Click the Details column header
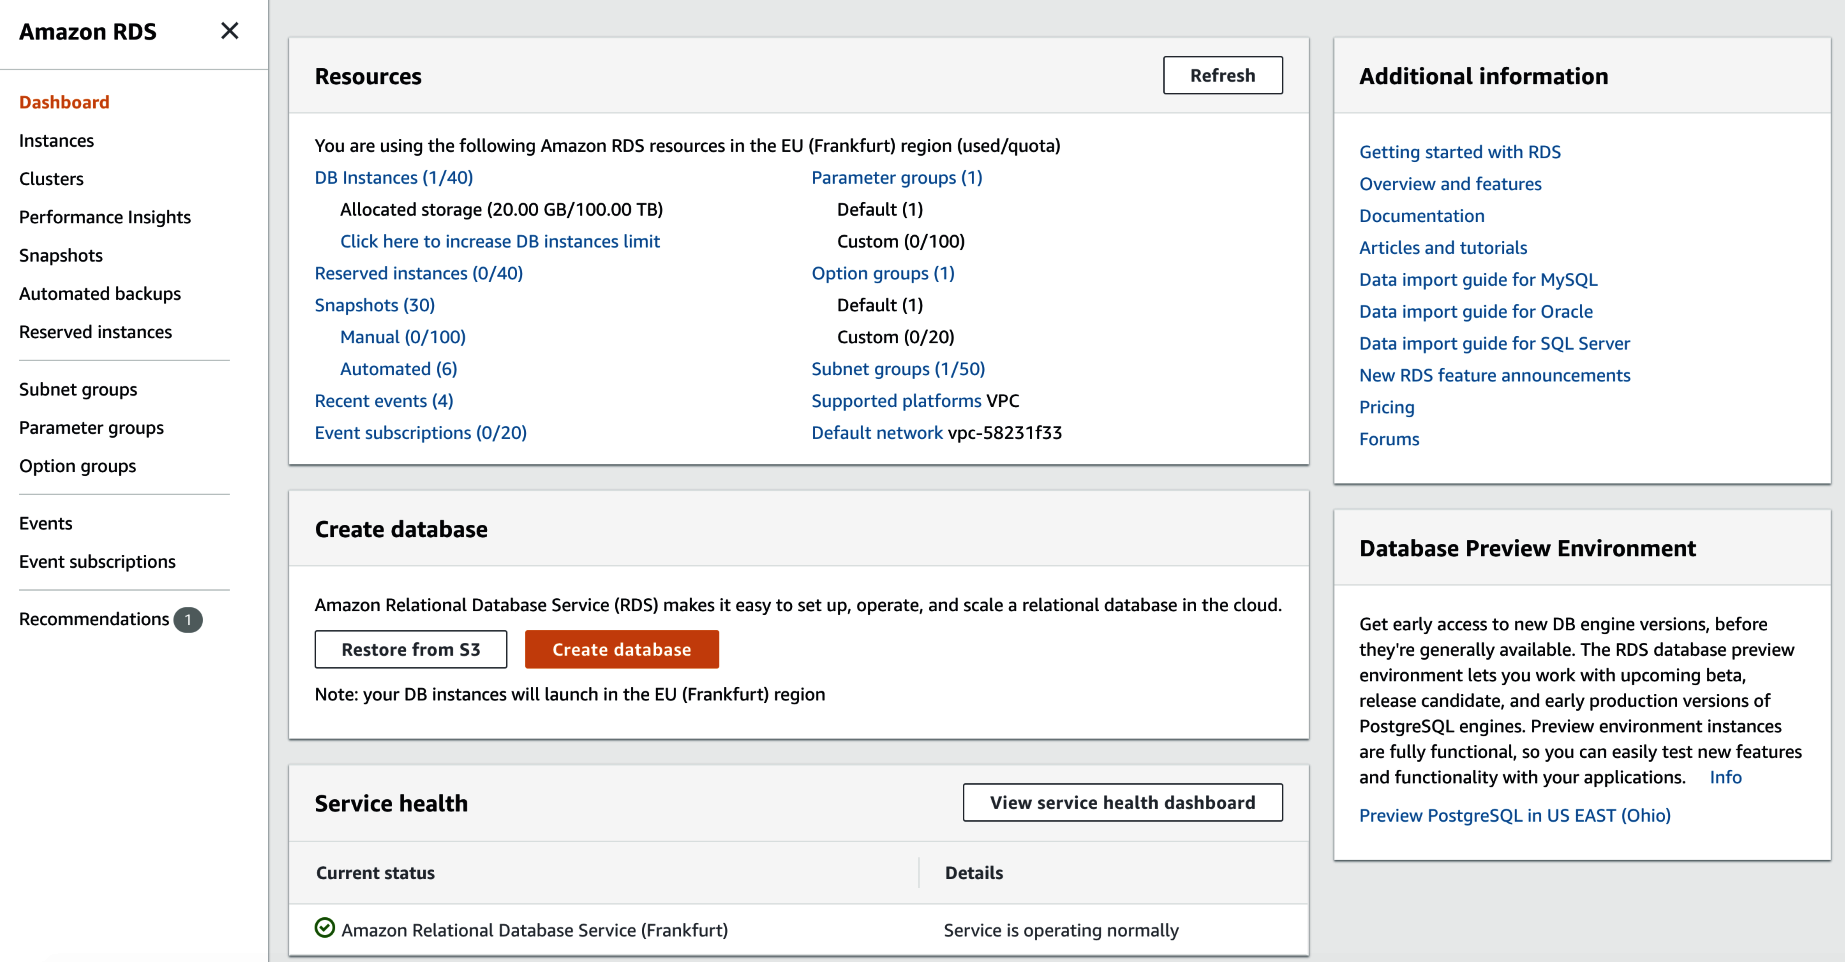Image resolution: width=1845 pixels, height=962 pixels. [x=973, y=873]
